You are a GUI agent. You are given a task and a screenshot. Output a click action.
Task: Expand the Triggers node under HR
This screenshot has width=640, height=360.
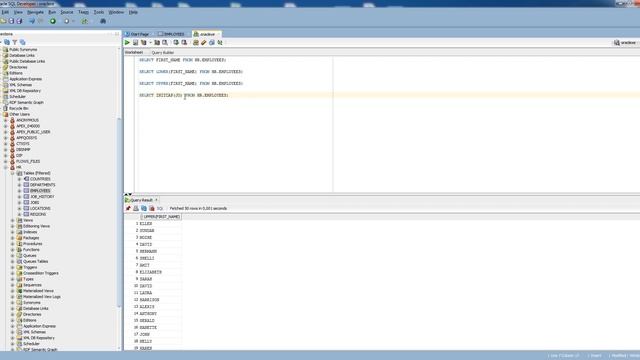click(13, 267)
